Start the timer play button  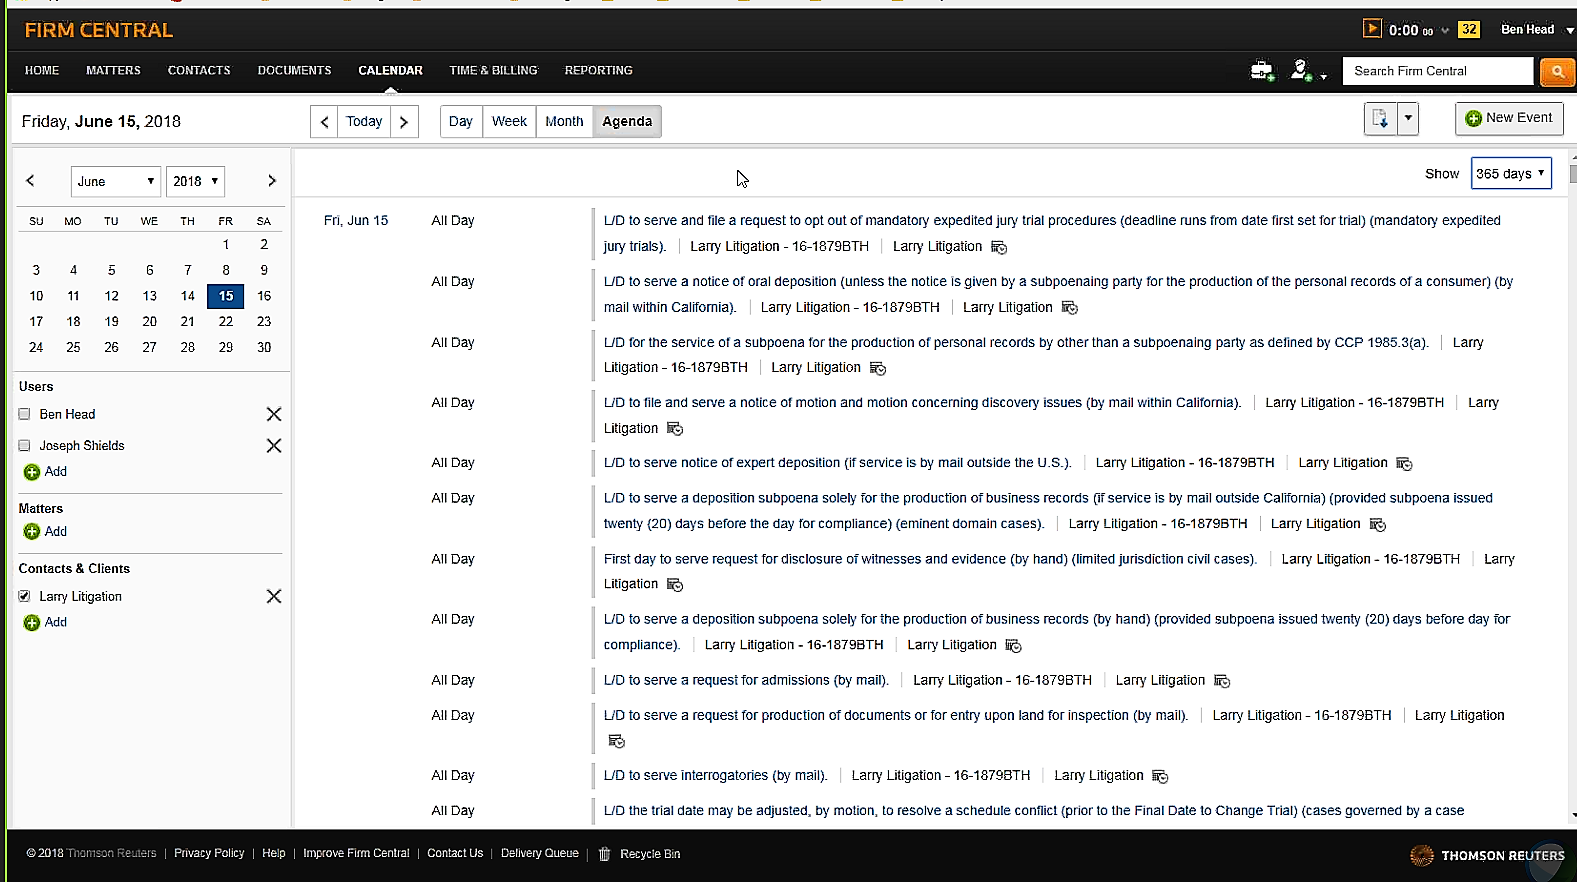(1372, 29)
